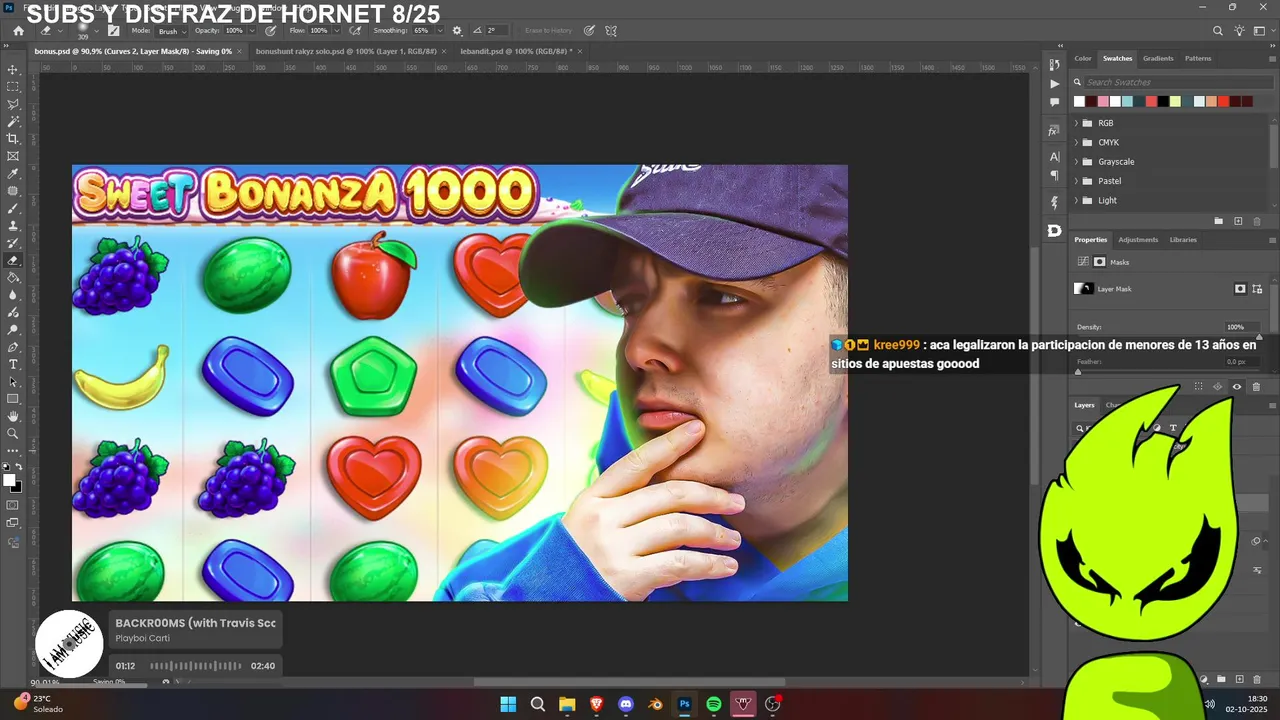The width and height of the screenshot is (1280, 720).
Task: Select the Eyedropper tool
Action: point(13,174)
